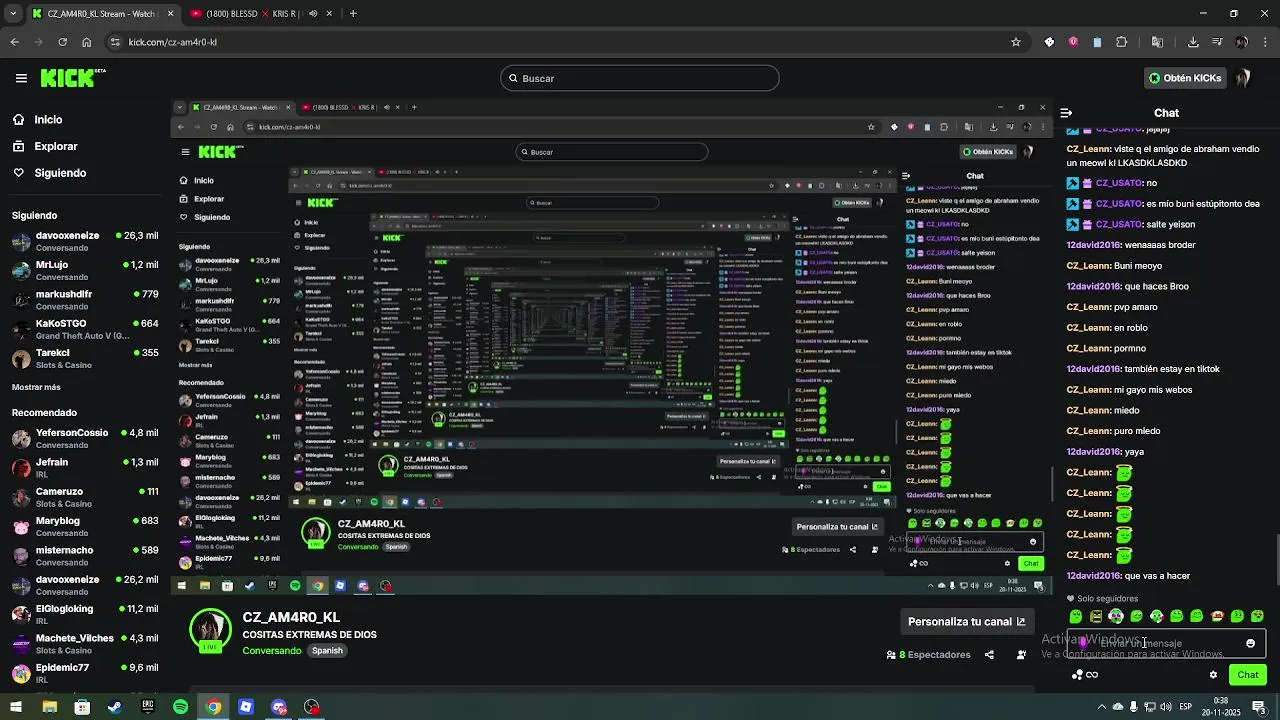Click the share icon next to Espectadores
The width and height of the screenshot is (1280, 720).
point(989,655)
